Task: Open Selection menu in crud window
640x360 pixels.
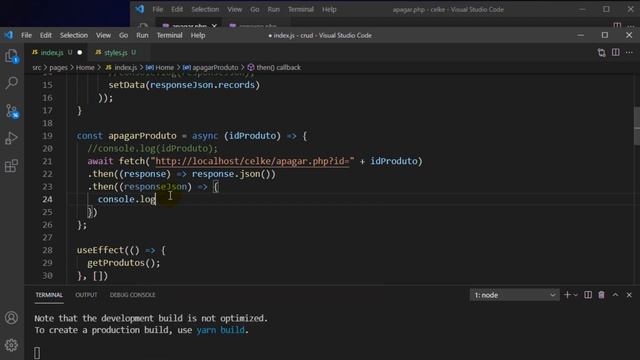Action: (x=74, y=36)
